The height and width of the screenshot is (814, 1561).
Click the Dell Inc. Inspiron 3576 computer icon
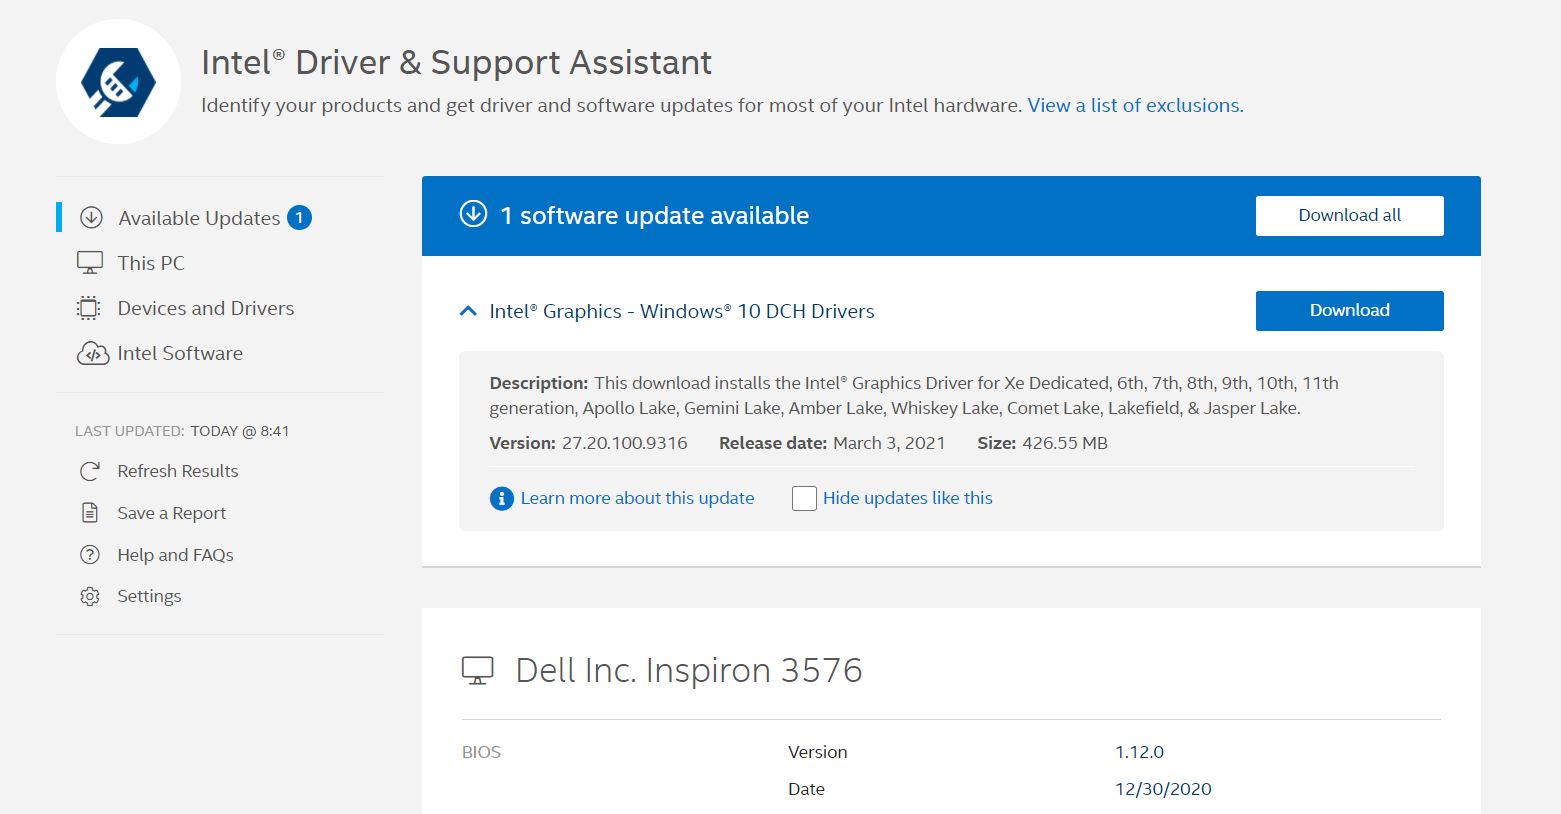[478, 670]
